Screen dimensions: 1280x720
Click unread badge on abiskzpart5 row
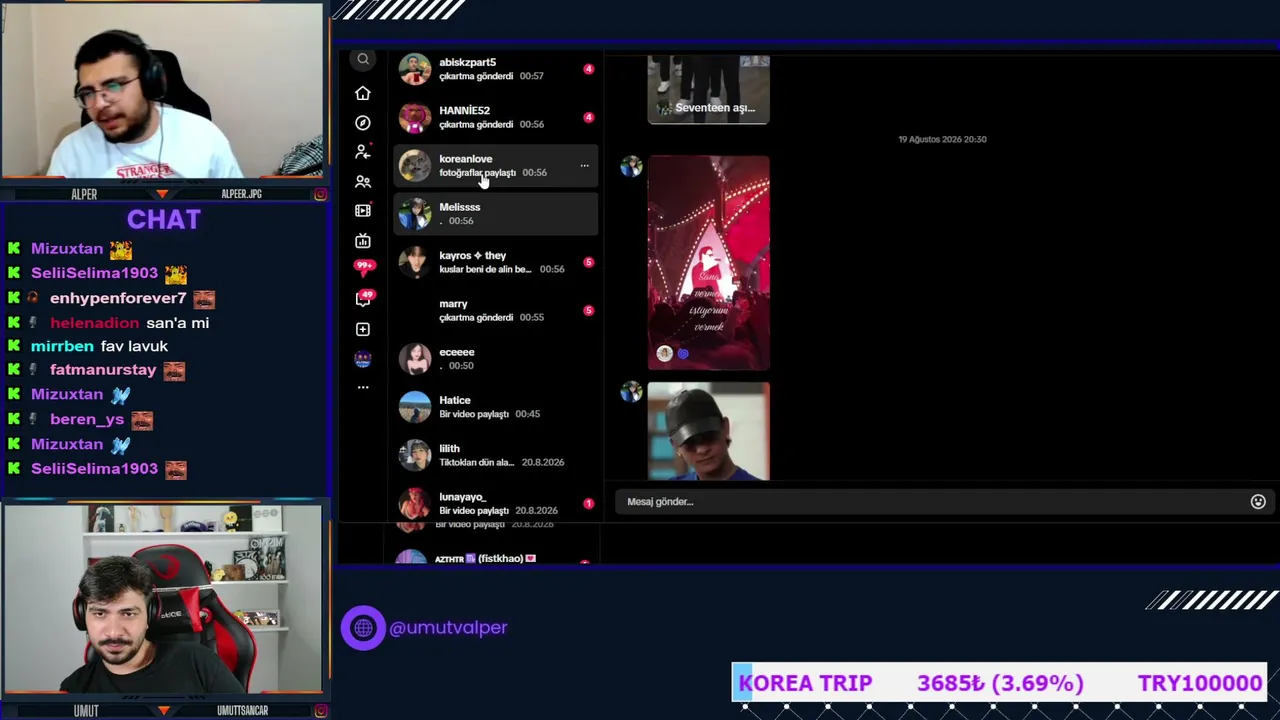coord(588,69)
